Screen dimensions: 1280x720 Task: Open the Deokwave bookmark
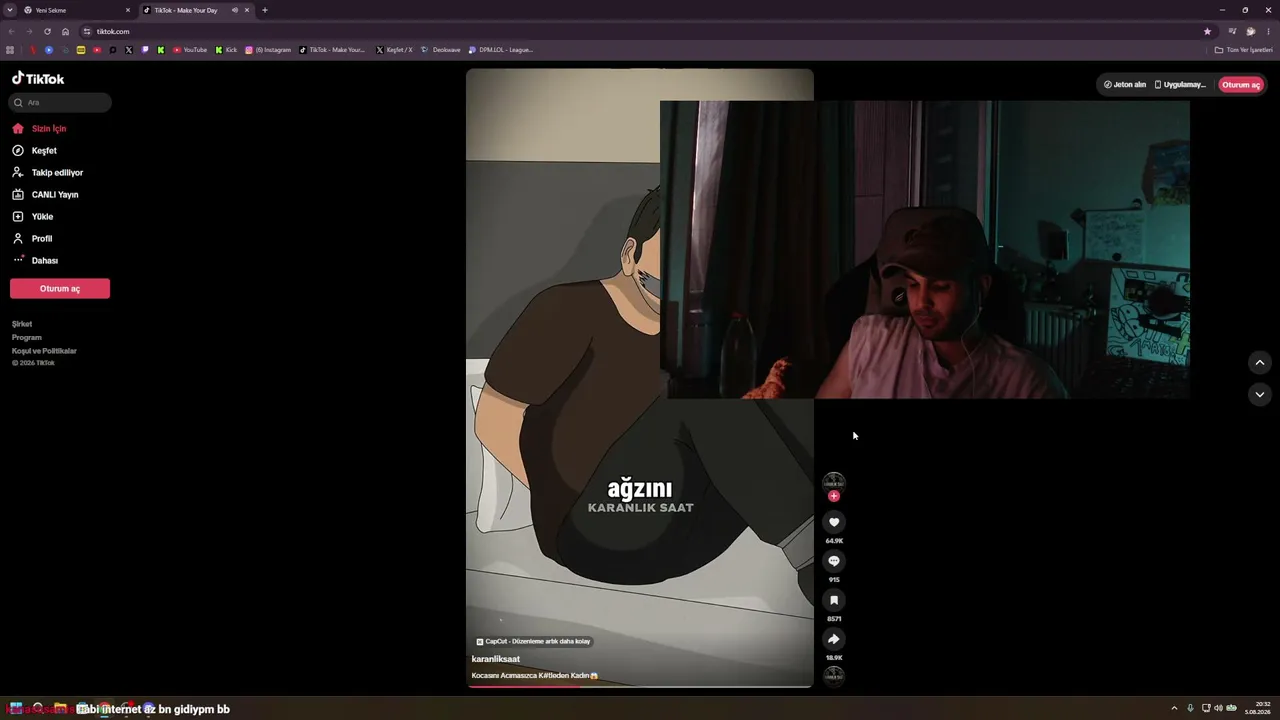tap(441, 50)
